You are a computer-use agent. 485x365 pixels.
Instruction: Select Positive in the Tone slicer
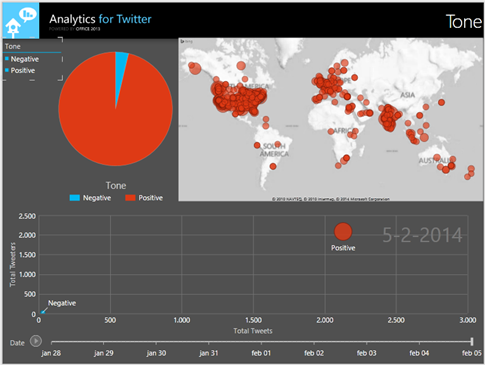[x=23, y=70]
